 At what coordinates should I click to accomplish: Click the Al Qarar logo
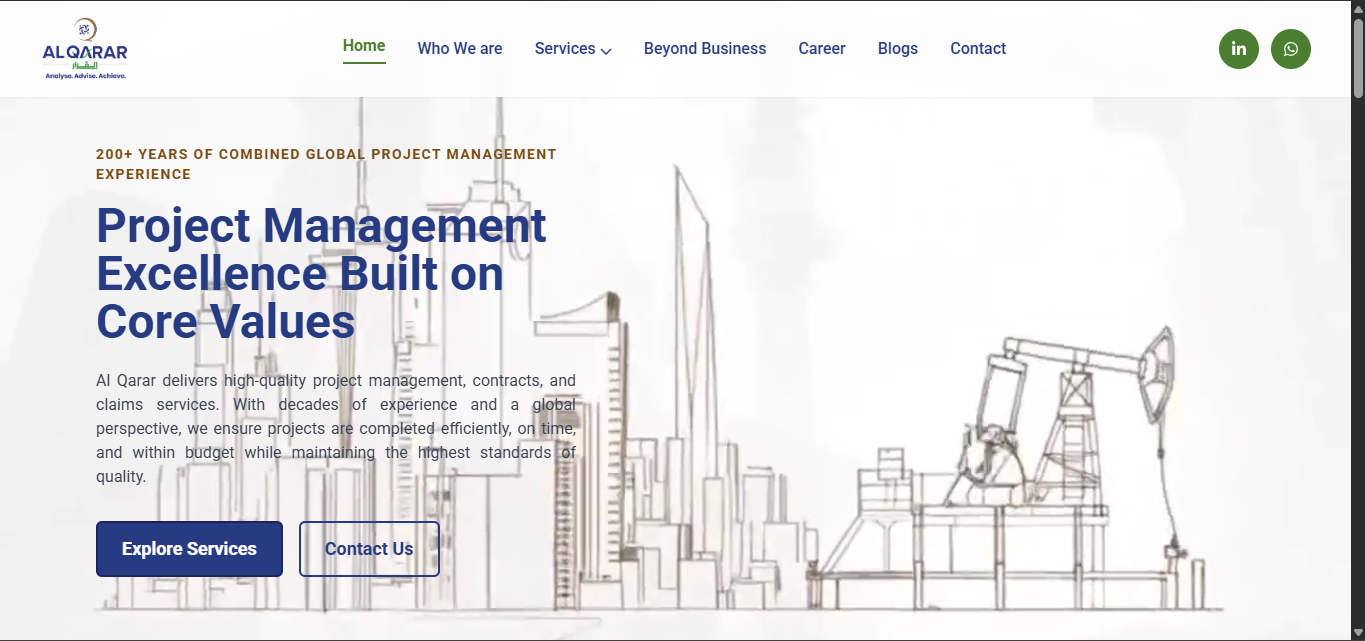tap(85, 49)
